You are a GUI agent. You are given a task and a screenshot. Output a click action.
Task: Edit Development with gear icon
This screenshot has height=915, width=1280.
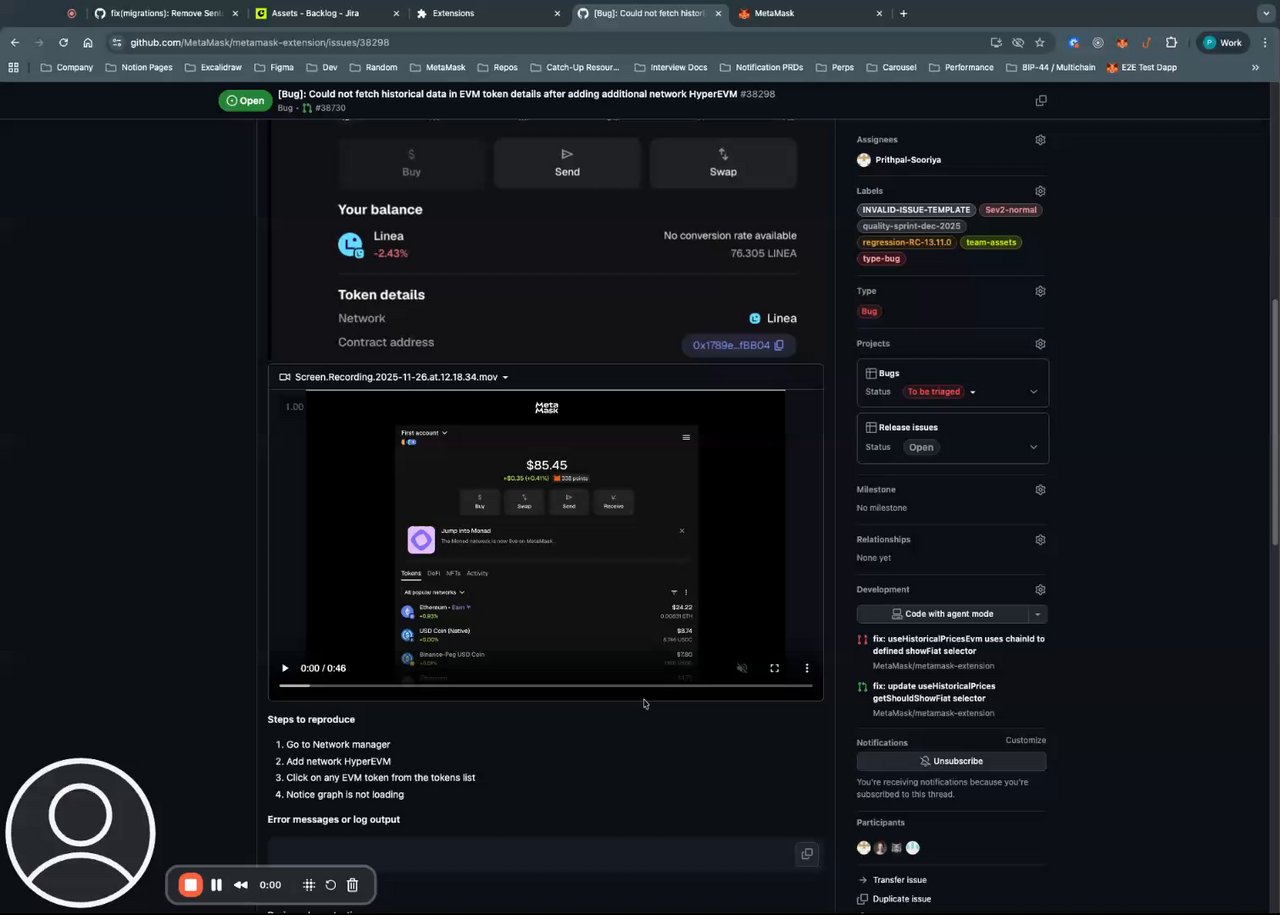[x=1040, y=590]
